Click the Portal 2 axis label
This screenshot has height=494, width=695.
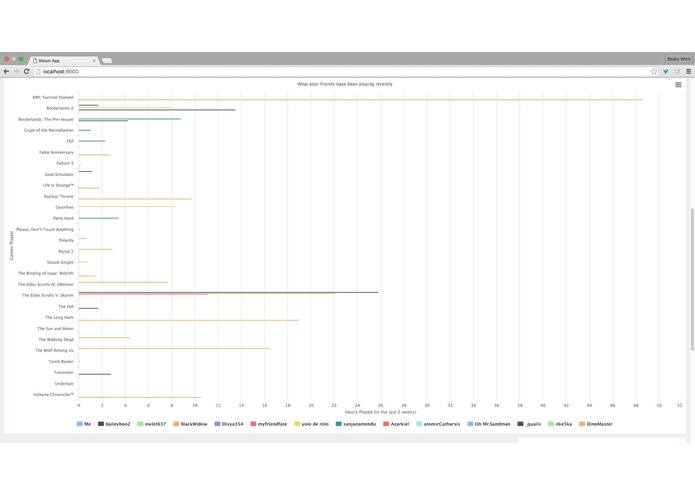tap(66, 252)
